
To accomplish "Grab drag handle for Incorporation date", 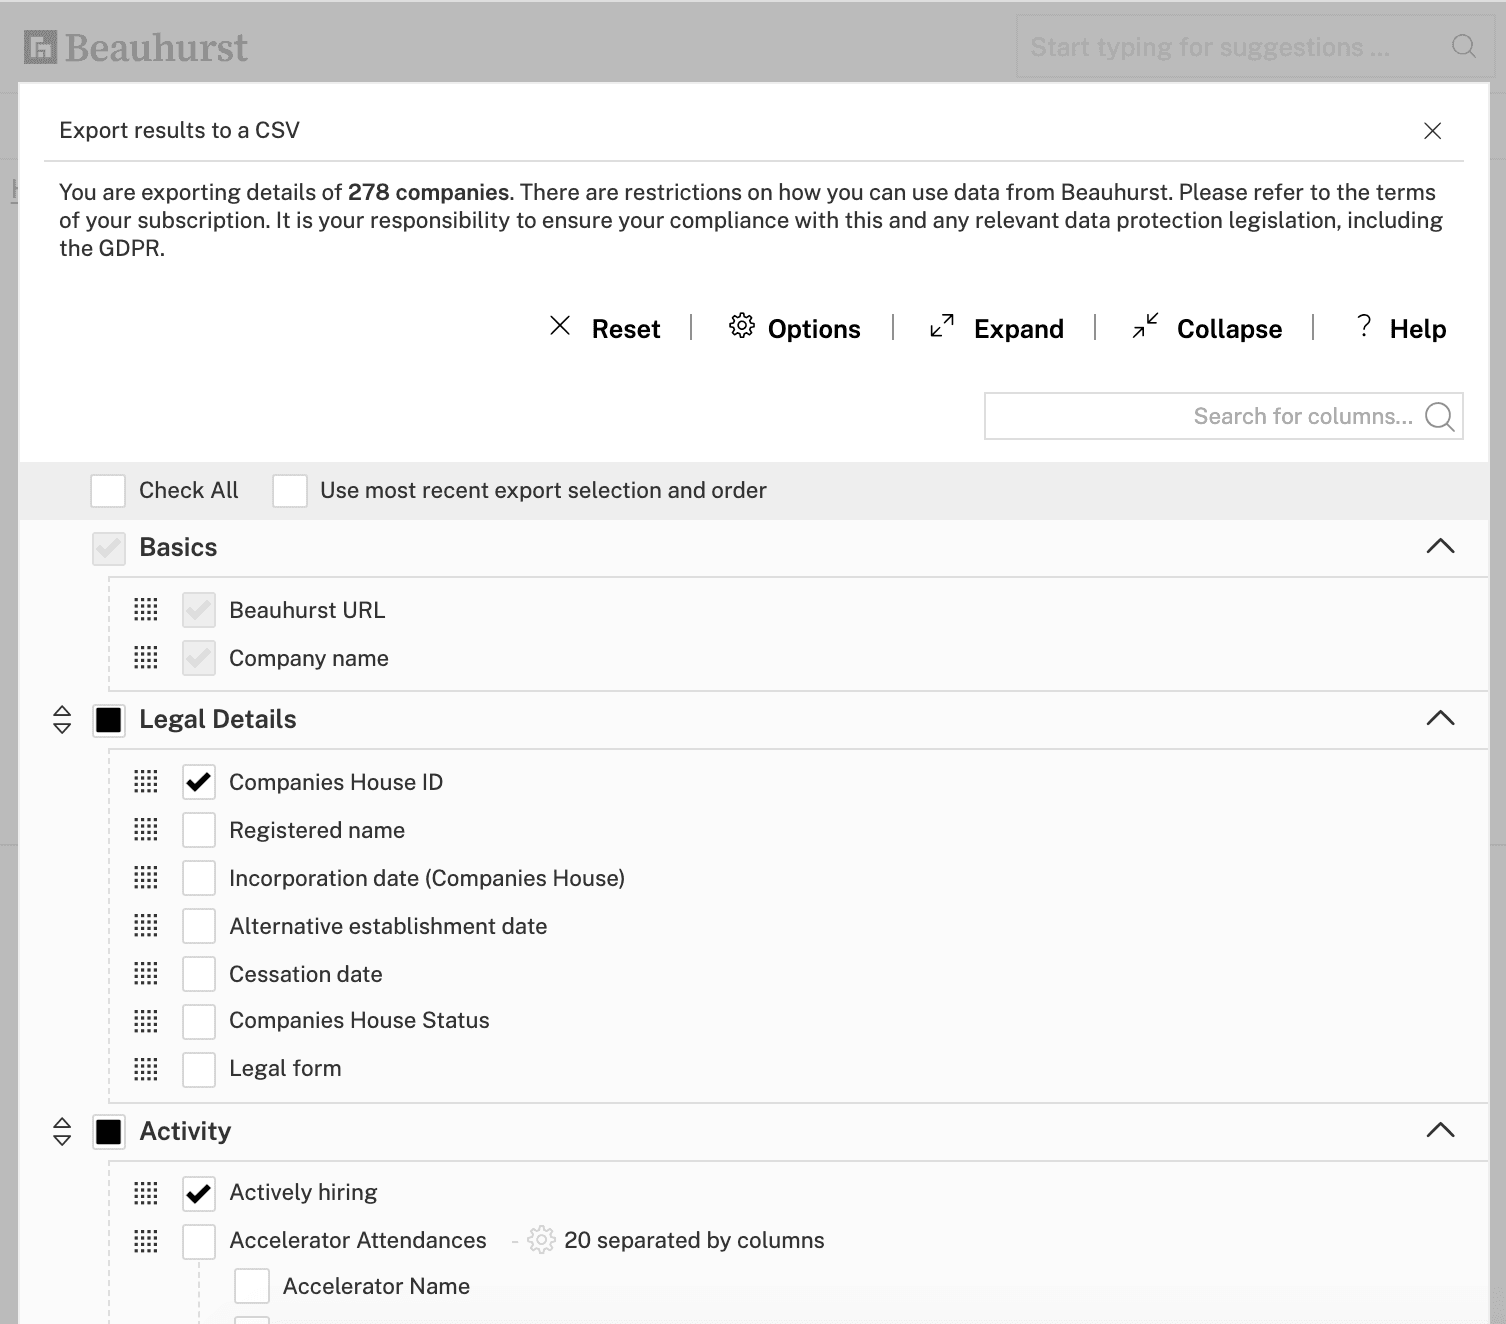I will click(x=146, y=877).
